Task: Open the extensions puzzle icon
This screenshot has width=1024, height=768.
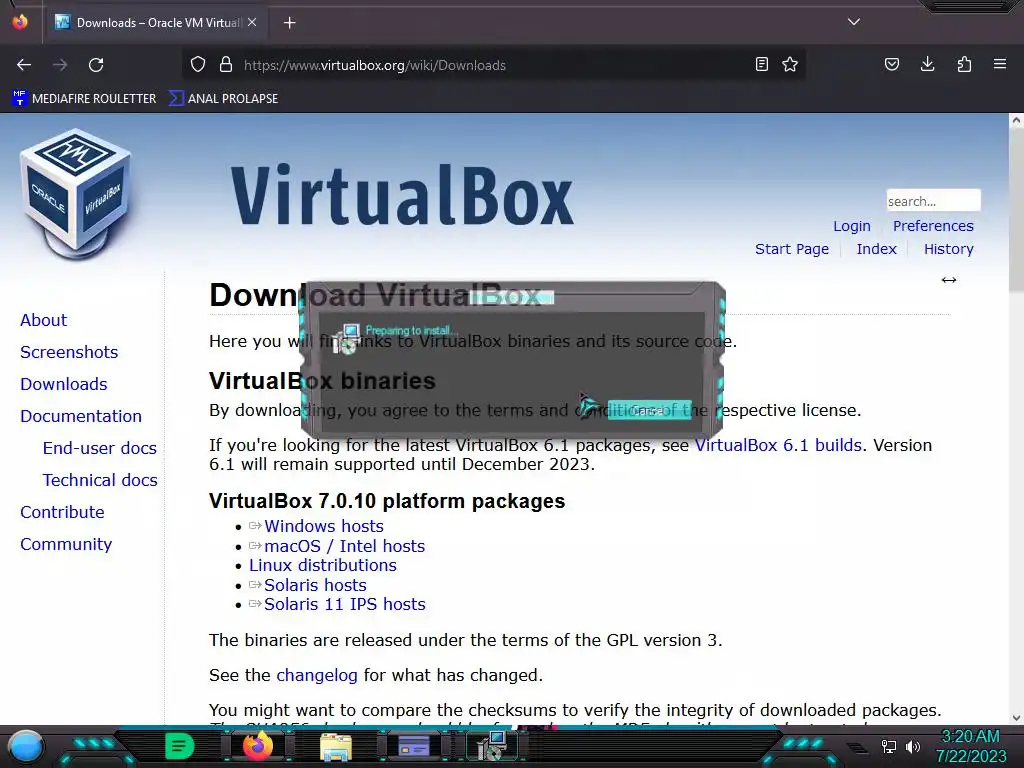Action: tap(964, 65)
